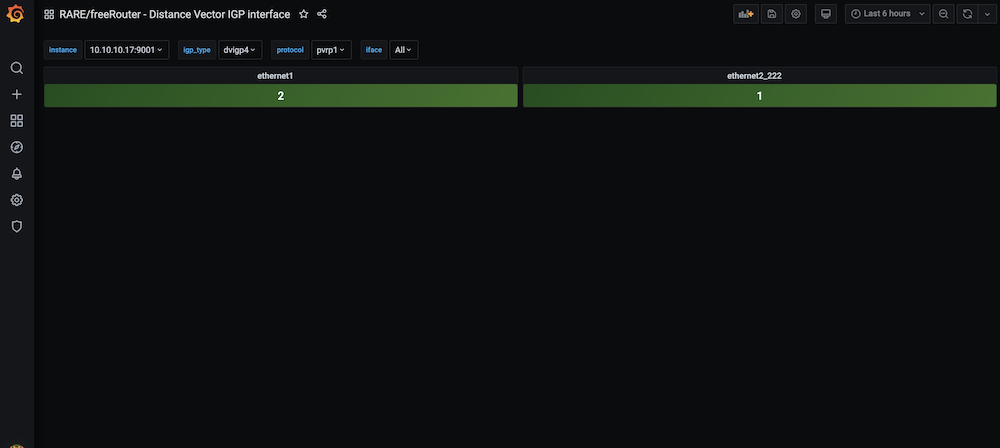Viewport: 1000px width, 448px height.
Task: Open the iface All dropdown
Action: pos(403,50)
